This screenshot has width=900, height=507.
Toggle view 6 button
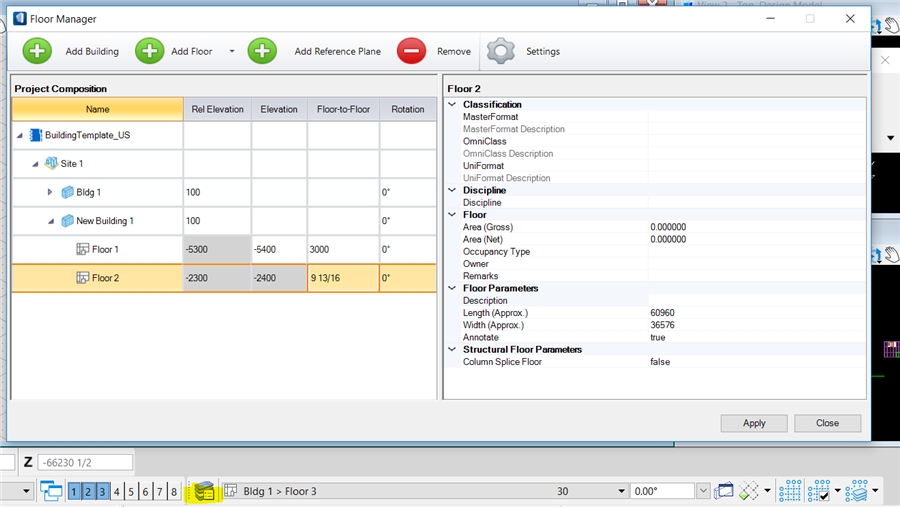(145, 491)
